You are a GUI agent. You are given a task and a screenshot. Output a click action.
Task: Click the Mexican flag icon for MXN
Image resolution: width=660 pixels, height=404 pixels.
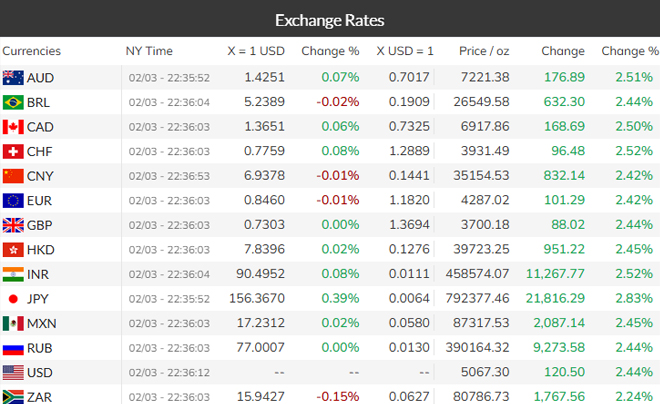click(x=13, y=323)
